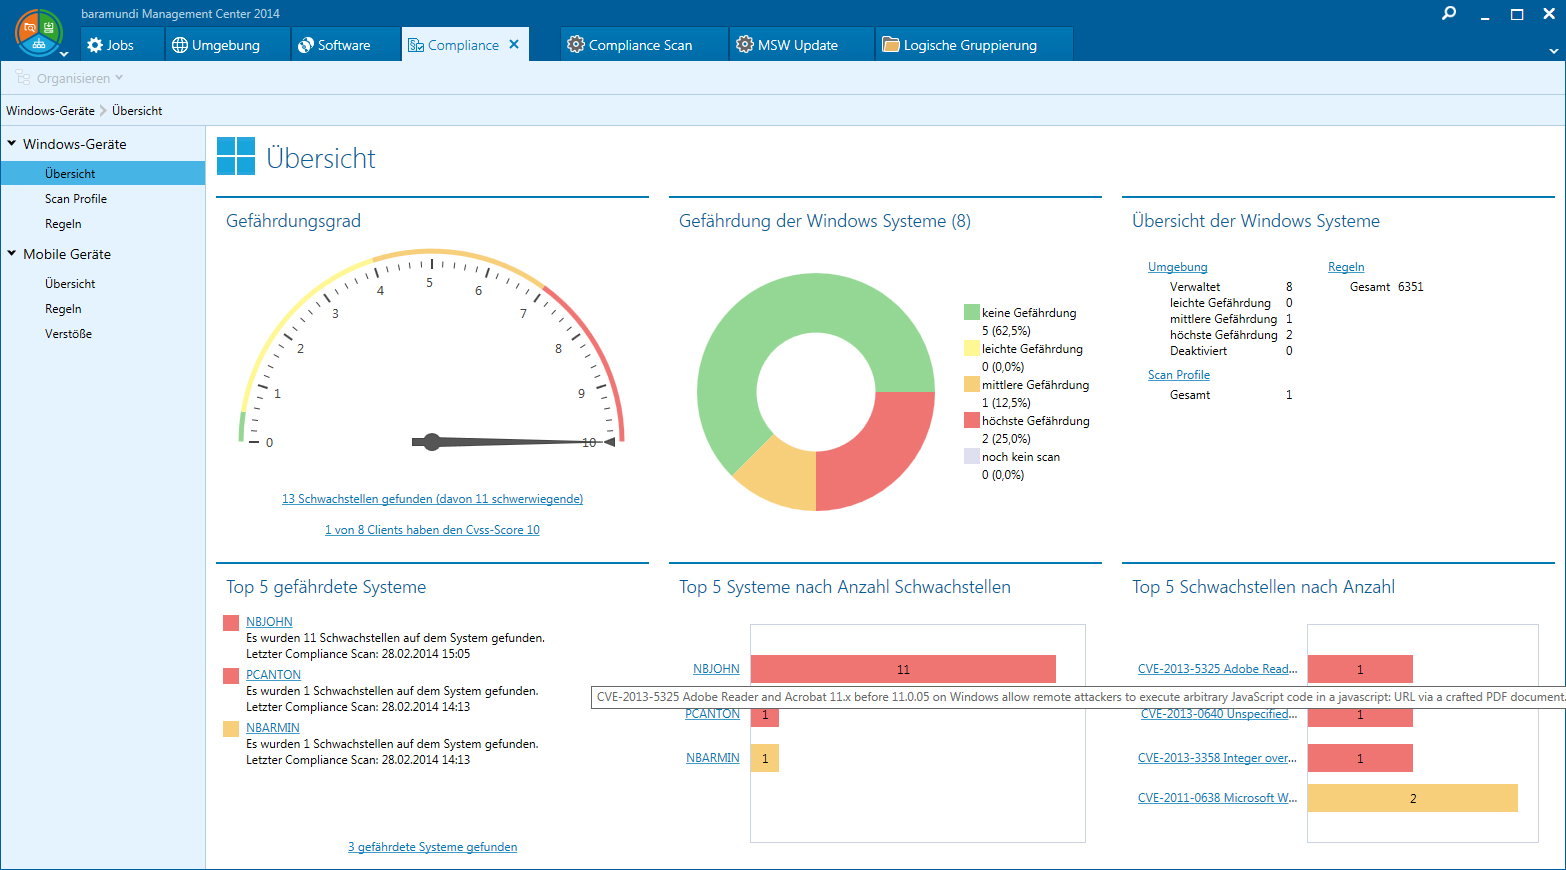Click 'Letzter Compliance Scan: 28.02.2014 15:05' text
The image size is (1566, 870).
358,654
